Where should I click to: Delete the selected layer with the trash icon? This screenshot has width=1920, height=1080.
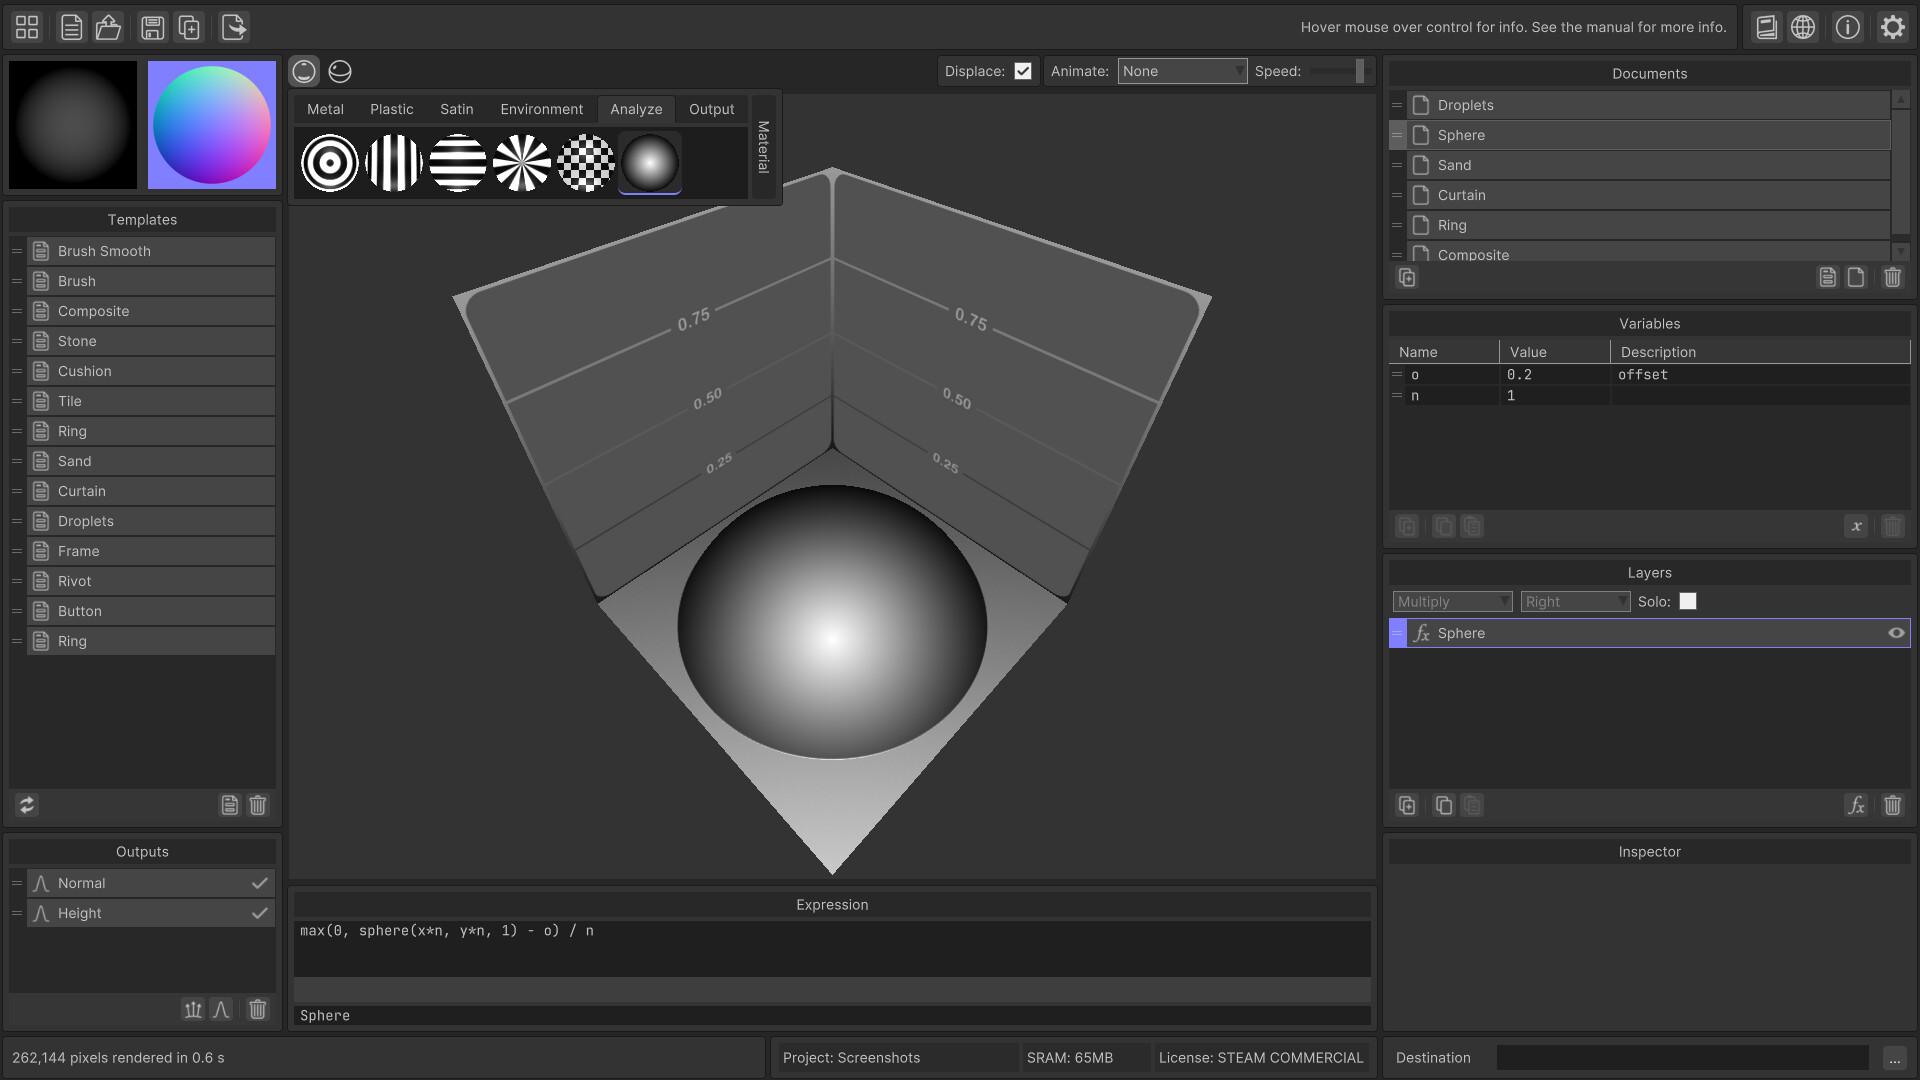click(1893, 805)
